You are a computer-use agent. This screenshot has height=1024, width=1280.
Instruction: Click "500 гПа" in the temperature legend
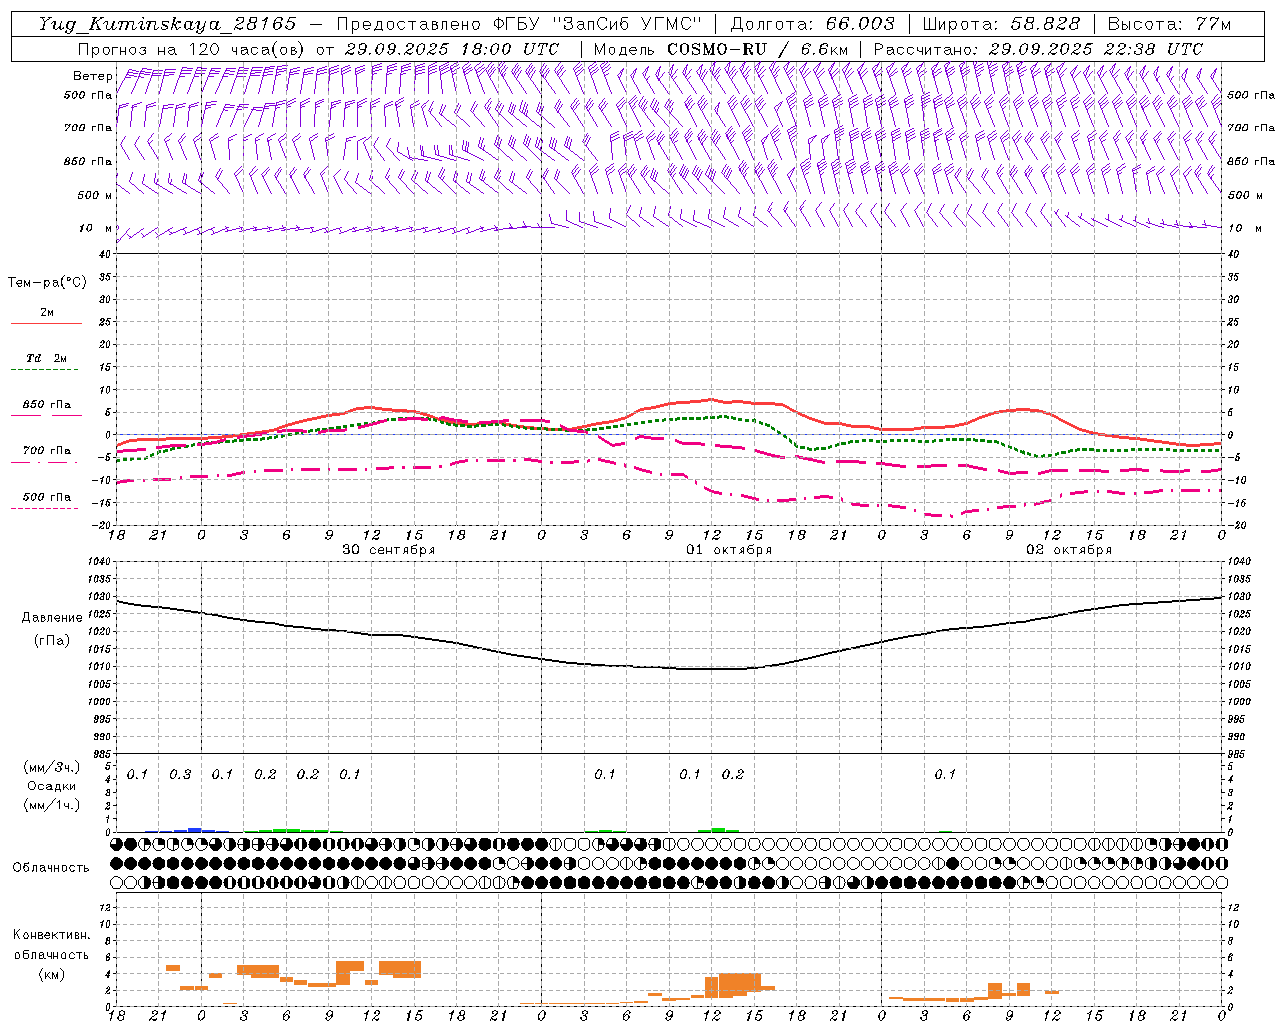coord(46,497)
